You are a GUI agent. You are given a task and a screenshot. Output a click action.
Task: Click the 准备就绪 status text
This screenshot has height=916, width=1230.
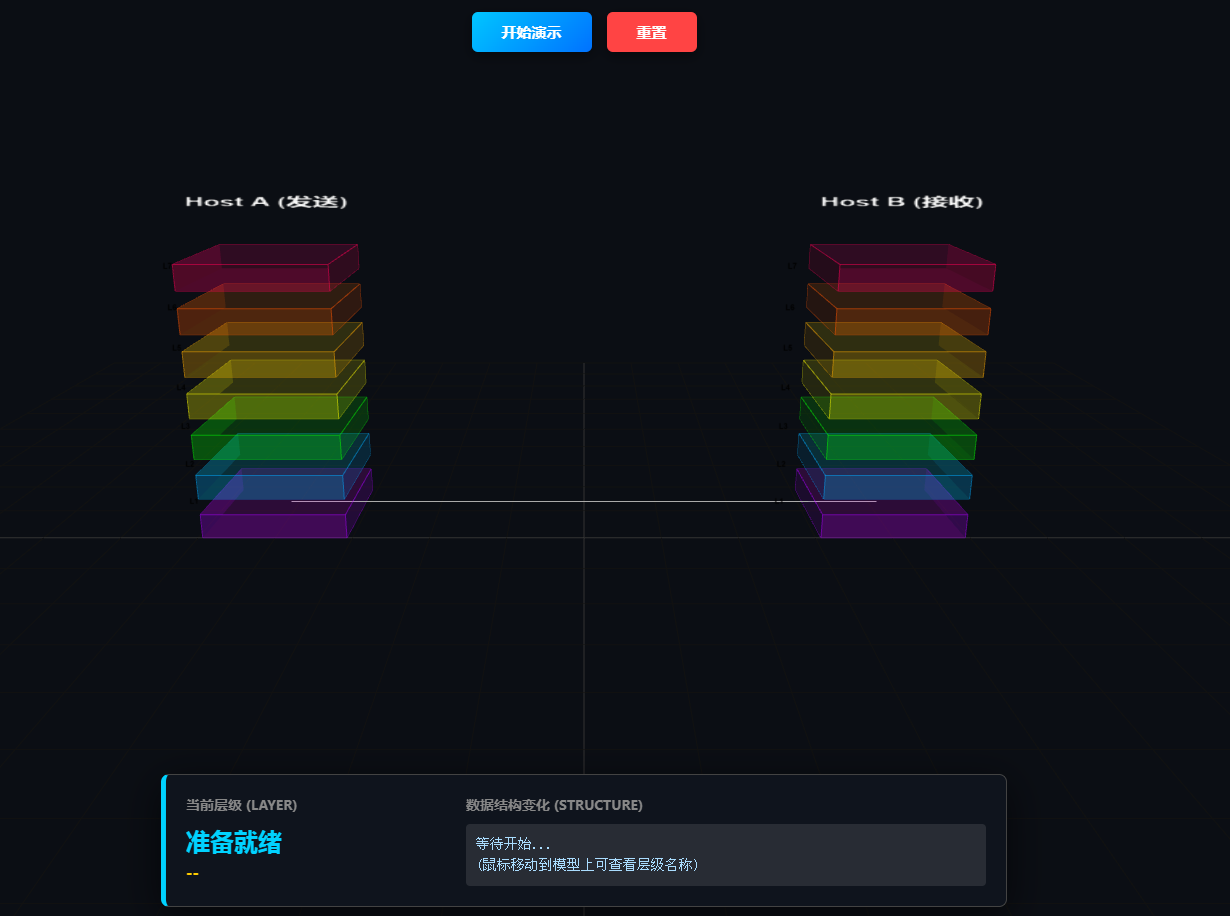pyautogui.click(x=232, y=843)
